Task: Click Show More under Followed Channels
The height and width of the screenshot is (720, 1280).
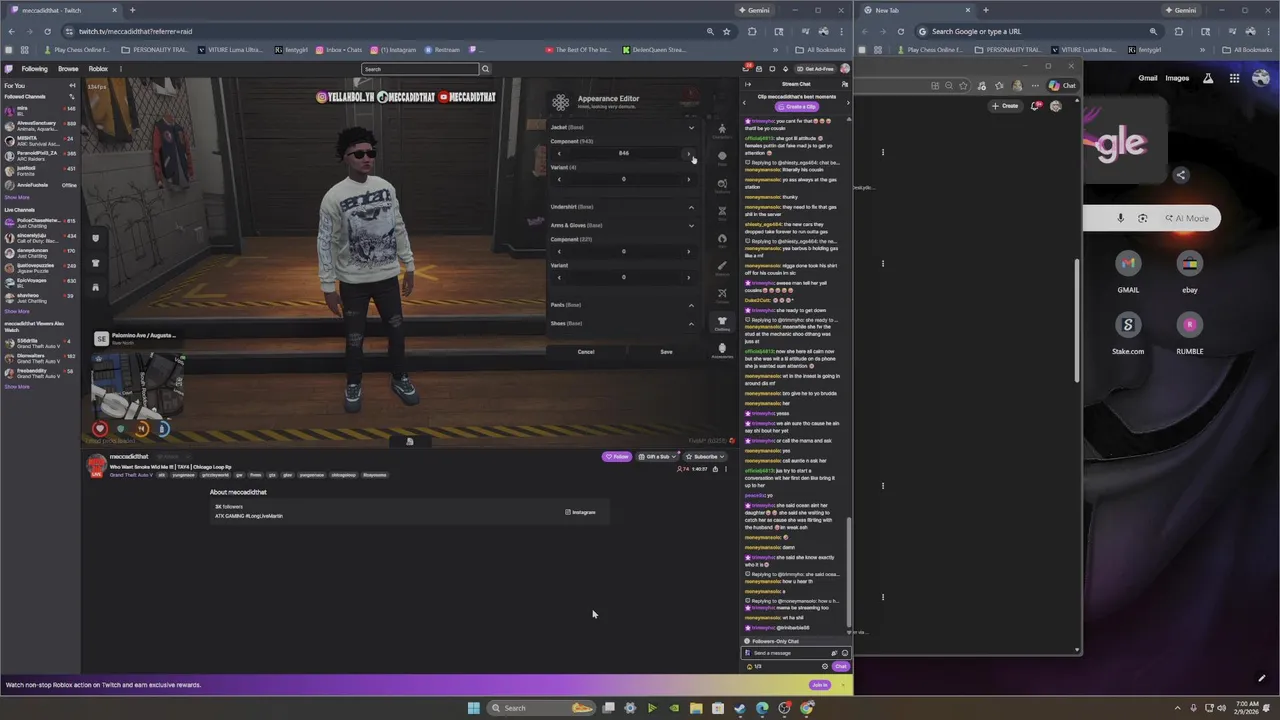Action: (x=17, y=197)
